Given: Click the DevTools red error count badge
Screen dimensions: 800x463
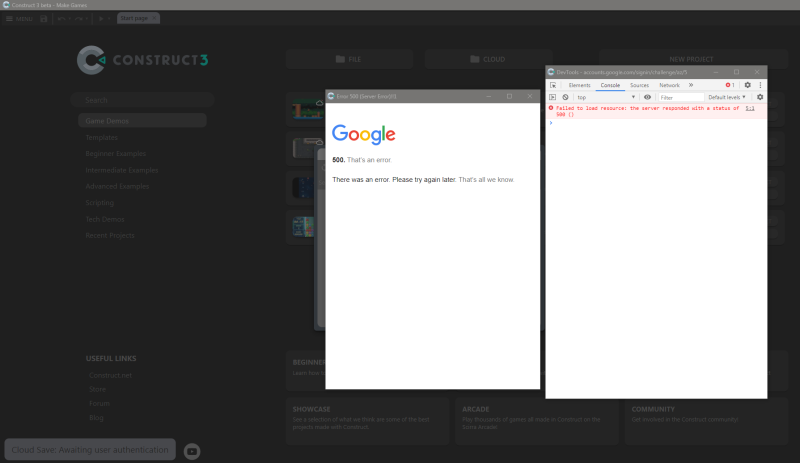Looking at the screenshot, I should [x=730, y=85].
